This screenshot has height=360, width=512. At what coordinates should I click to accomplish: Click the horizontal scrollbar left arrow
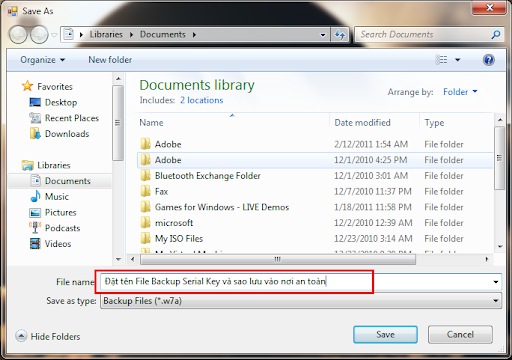(133, 259)
